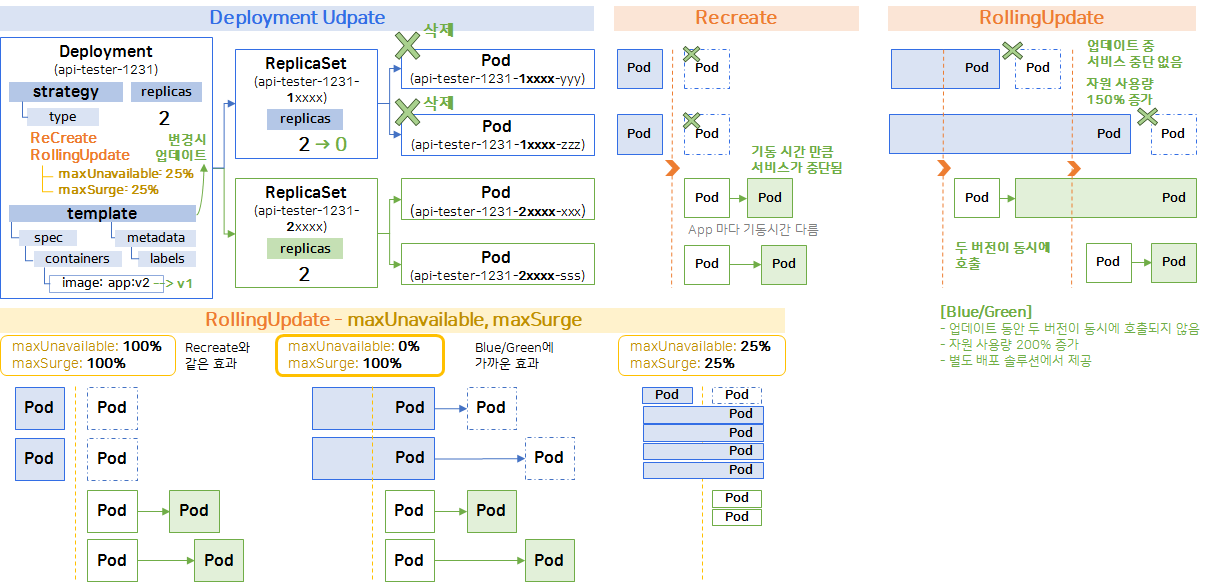Click the 'maxUnavailable: 100% / maxSurge: 100%' box
The height and width of the screenshot is (583, 1213).
pyautogui.click(x=90, y=355)
